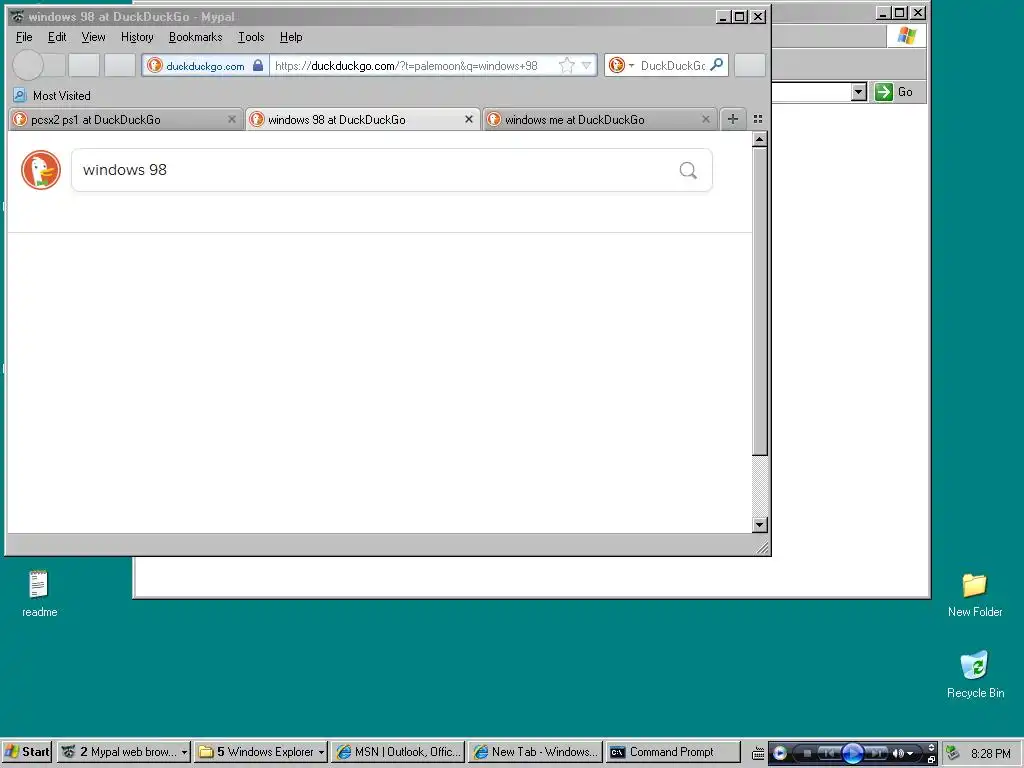Image resolution: width=1024 pixels, height=768 pixels.
Task: Click the on-screen keyboard icon in taskbar
Action: [758, 753]
